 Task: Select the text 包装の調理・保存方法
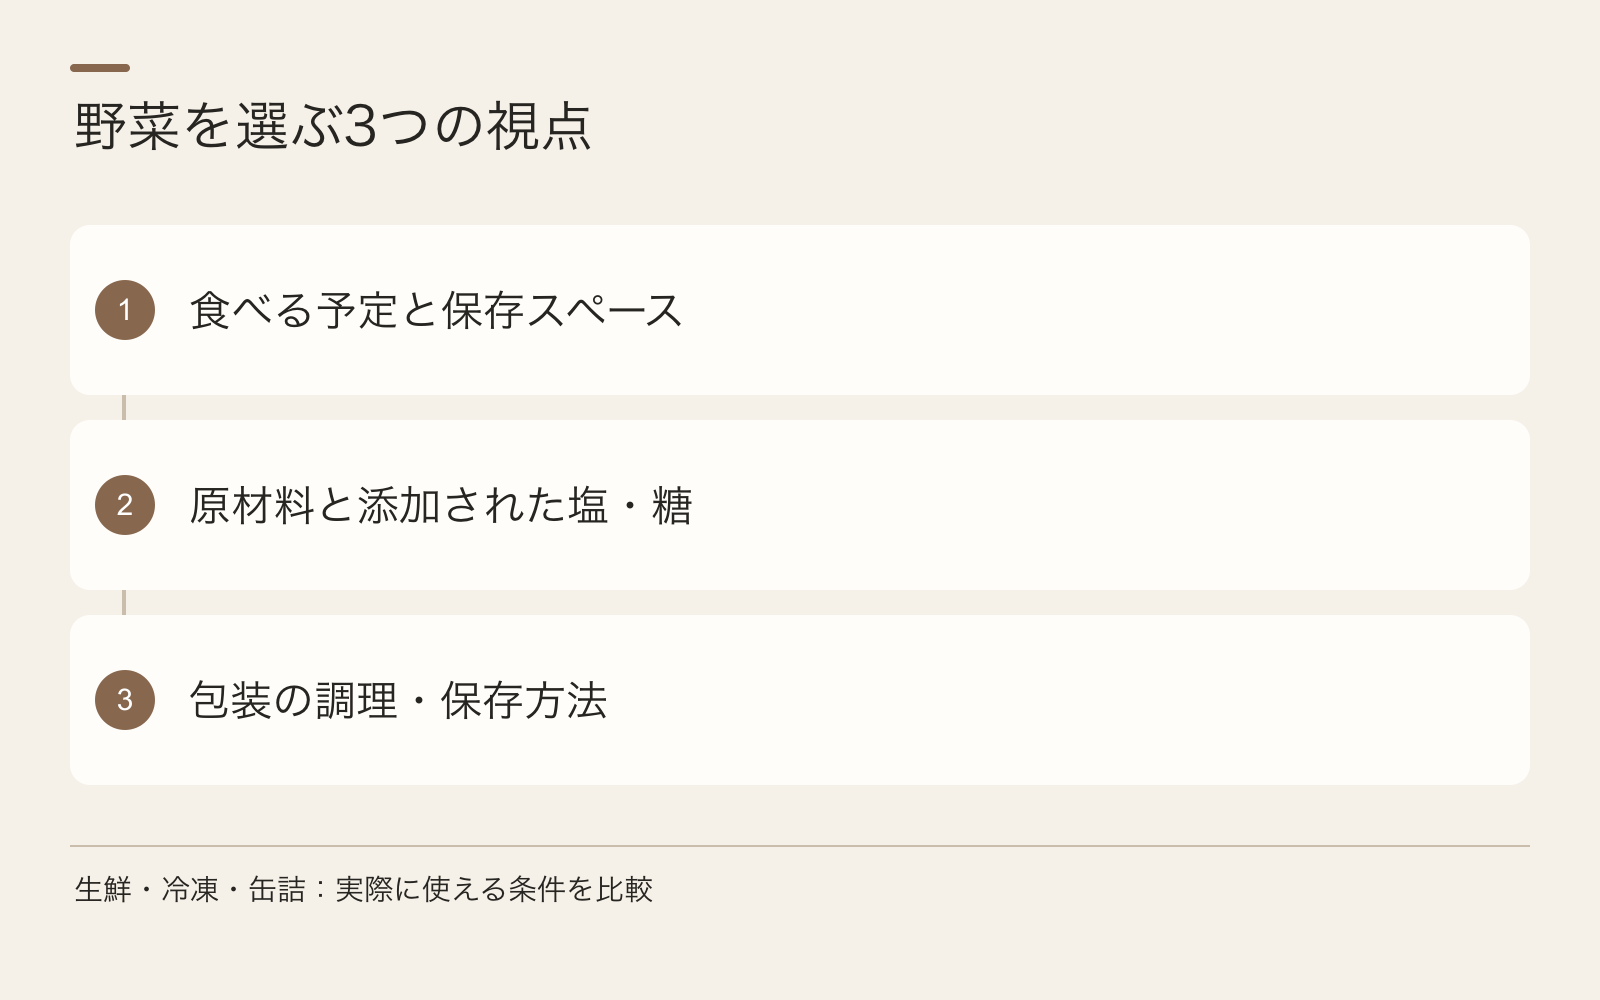[x=399, y=700]
